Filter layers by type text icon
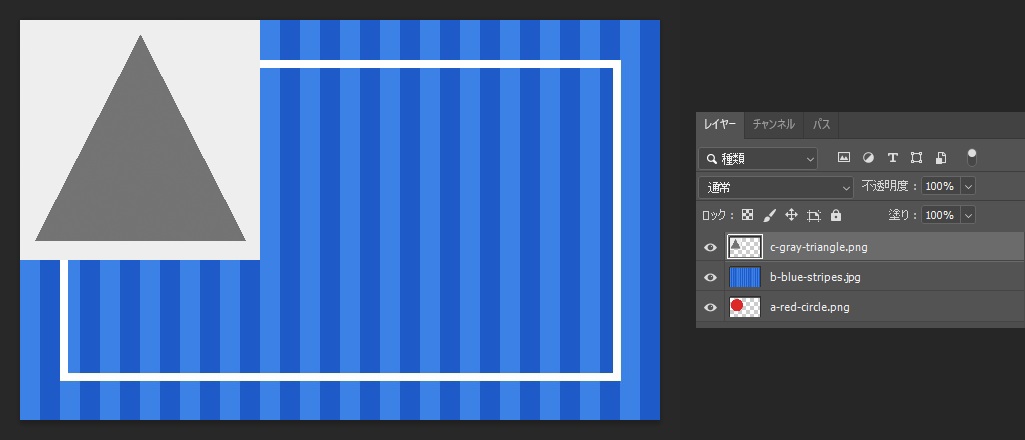Image resolution: width=1025 pixels, height=440 pixels. tap(892, 158)
